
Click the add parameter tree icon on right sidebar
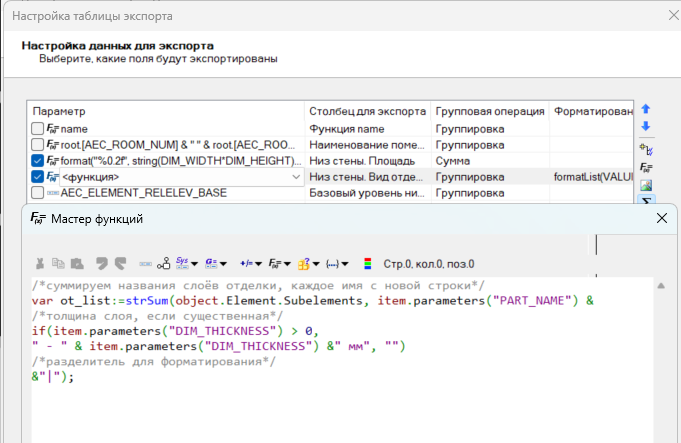(645, 148)
